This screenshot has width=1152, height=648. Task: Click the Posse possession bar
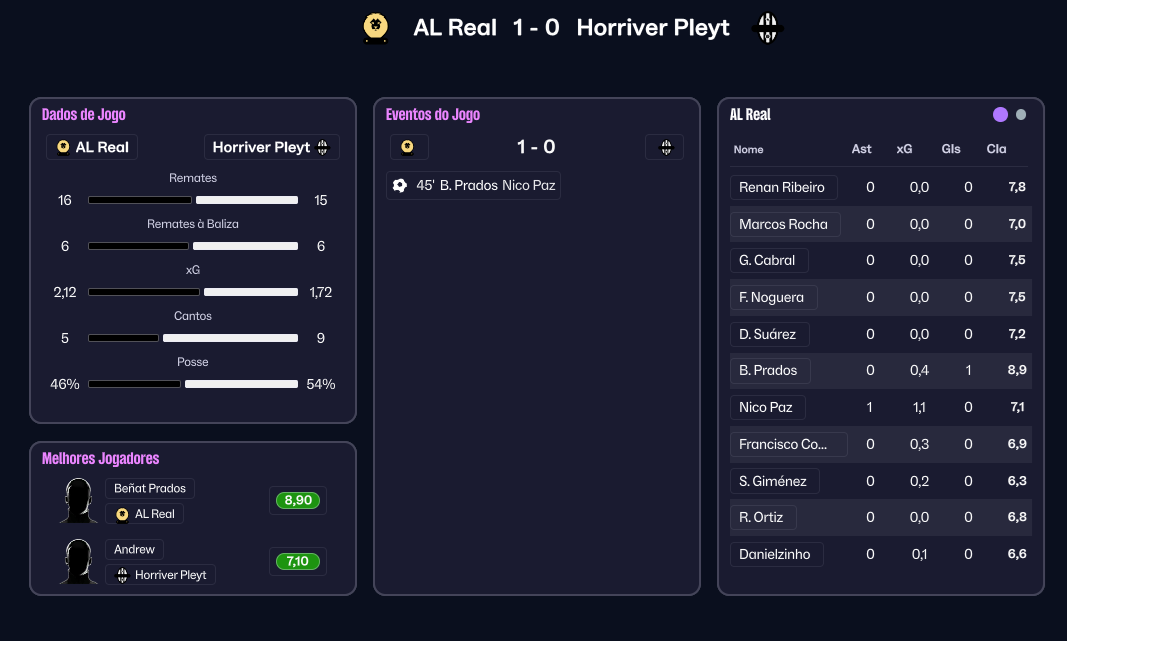tap(193, 384)
